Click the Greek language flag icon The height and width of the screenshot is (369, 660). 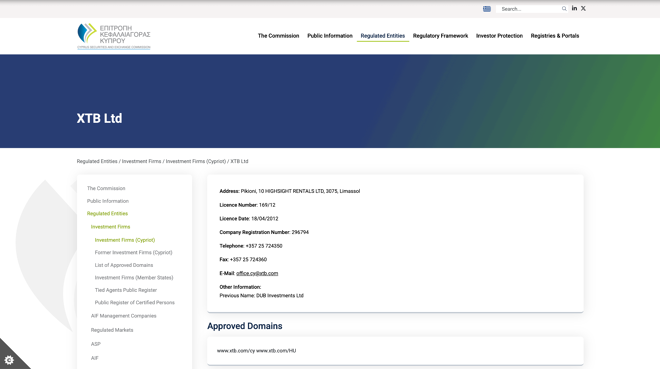point(487,9)
